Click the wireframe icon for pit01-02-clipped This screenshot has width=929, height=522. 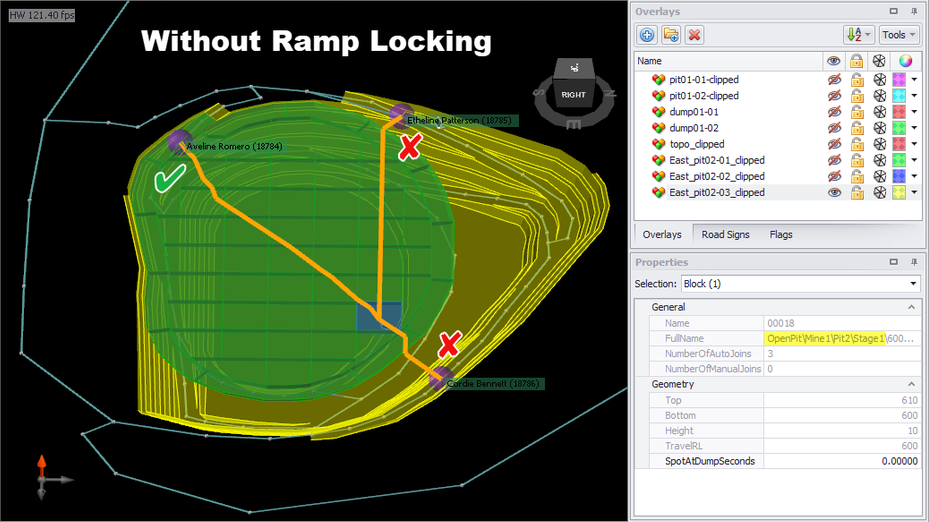click(879, 96)
